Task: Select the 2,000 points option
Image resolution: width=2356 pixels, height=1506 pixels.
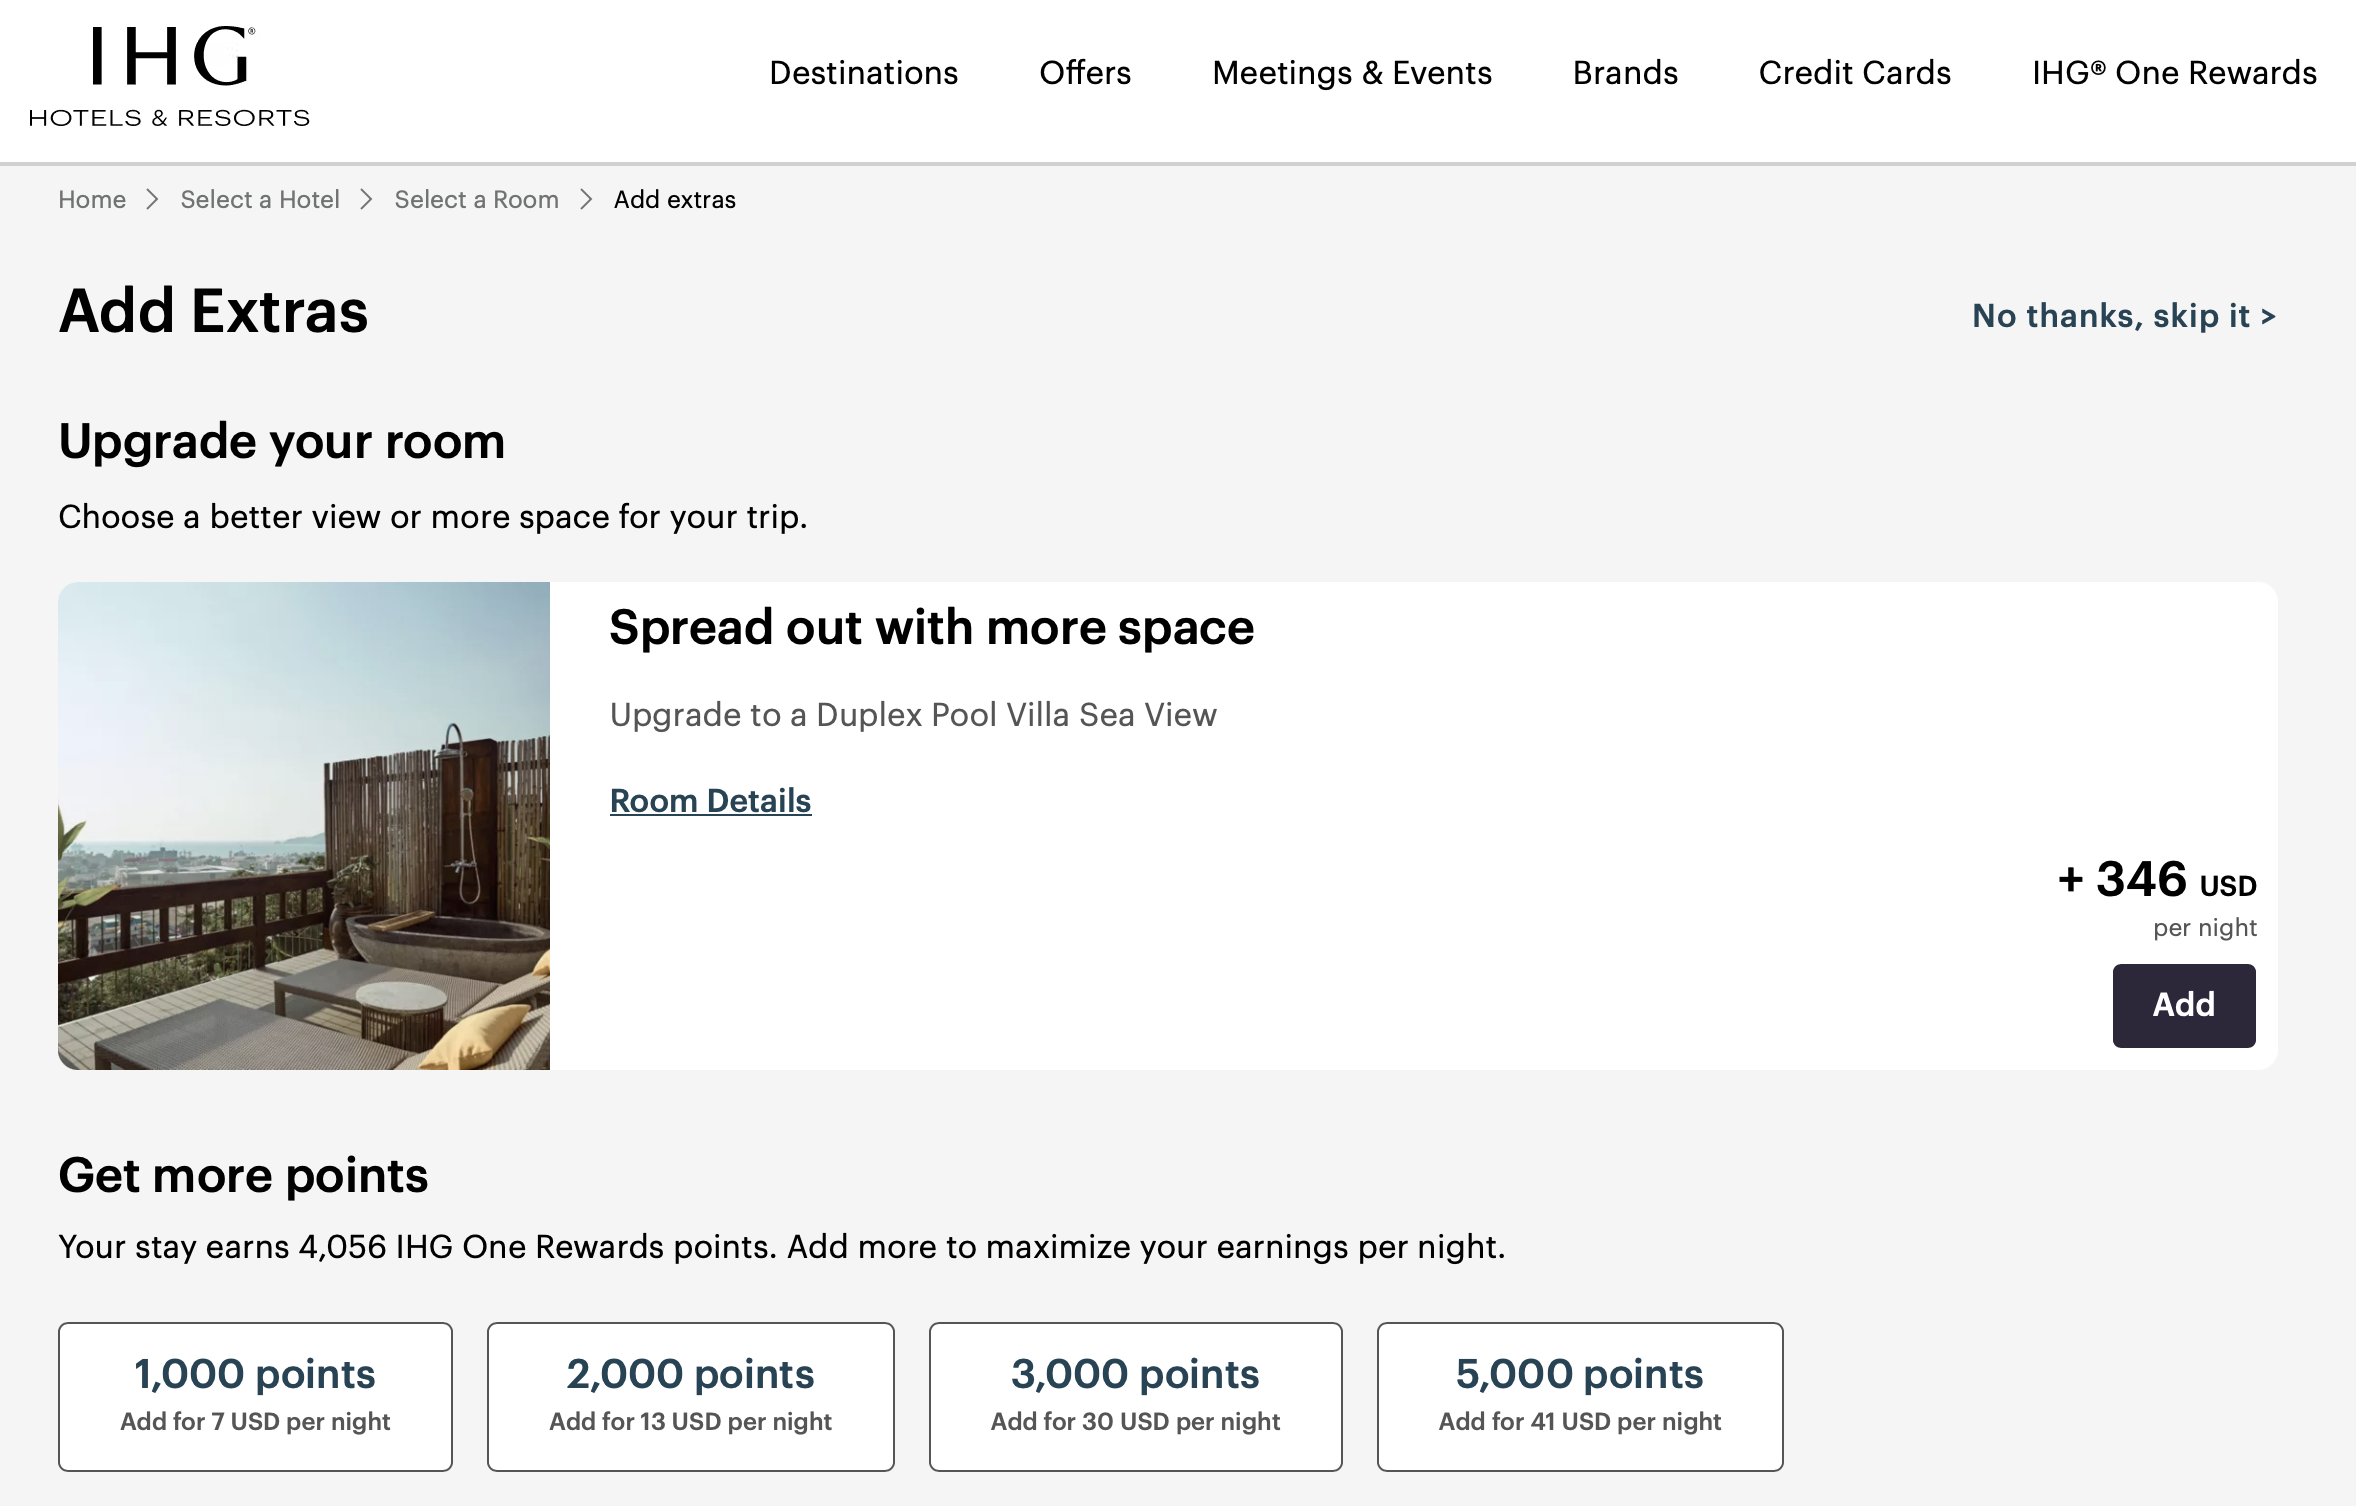Action: tap(691, 1397)
